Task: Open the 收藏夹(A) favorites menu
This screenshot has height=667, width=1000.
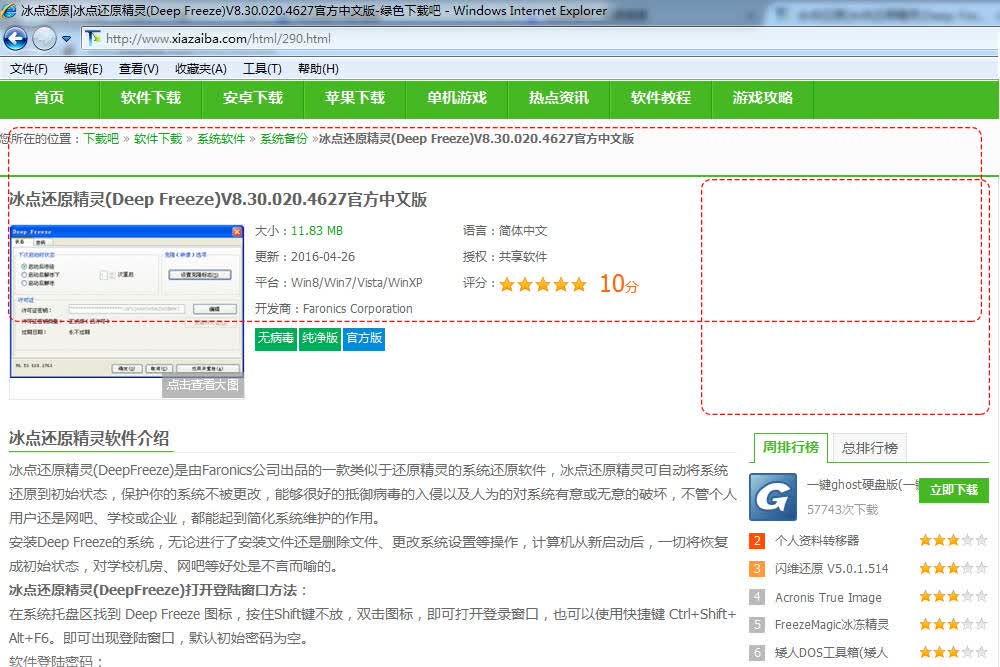Action: (201, 68)
